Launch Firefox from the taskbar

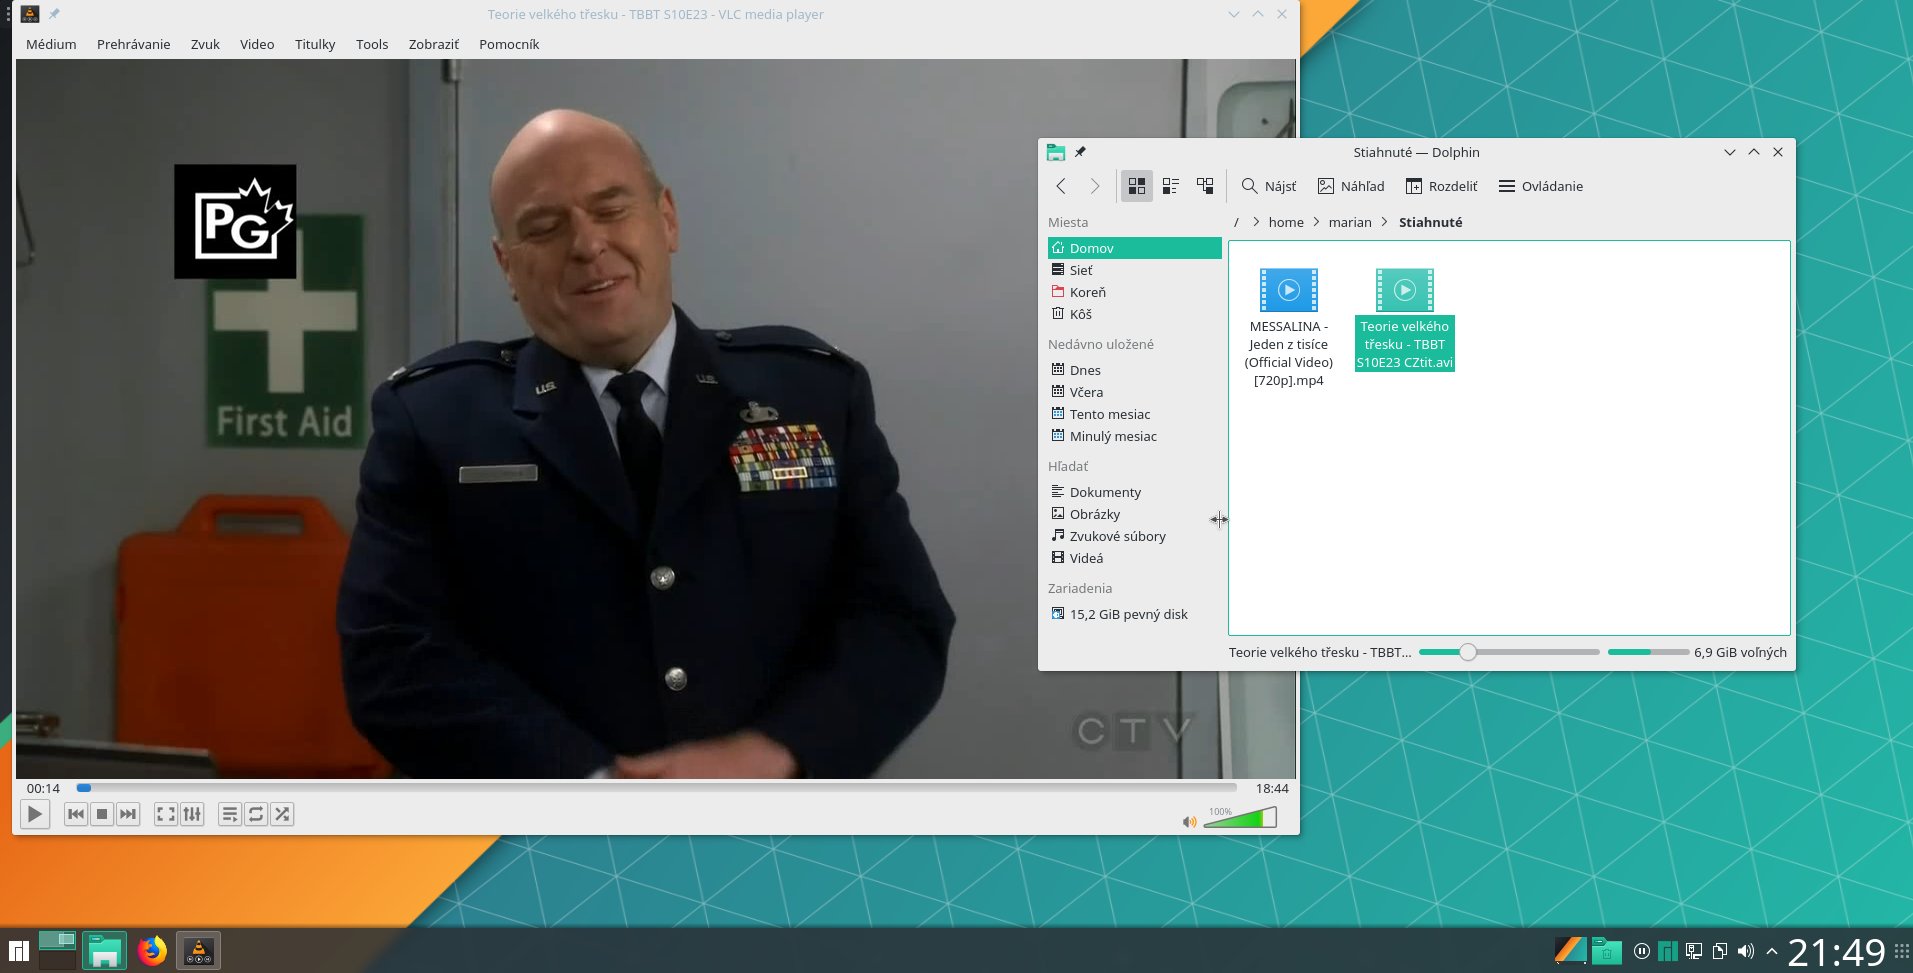[x=152, y=950]
